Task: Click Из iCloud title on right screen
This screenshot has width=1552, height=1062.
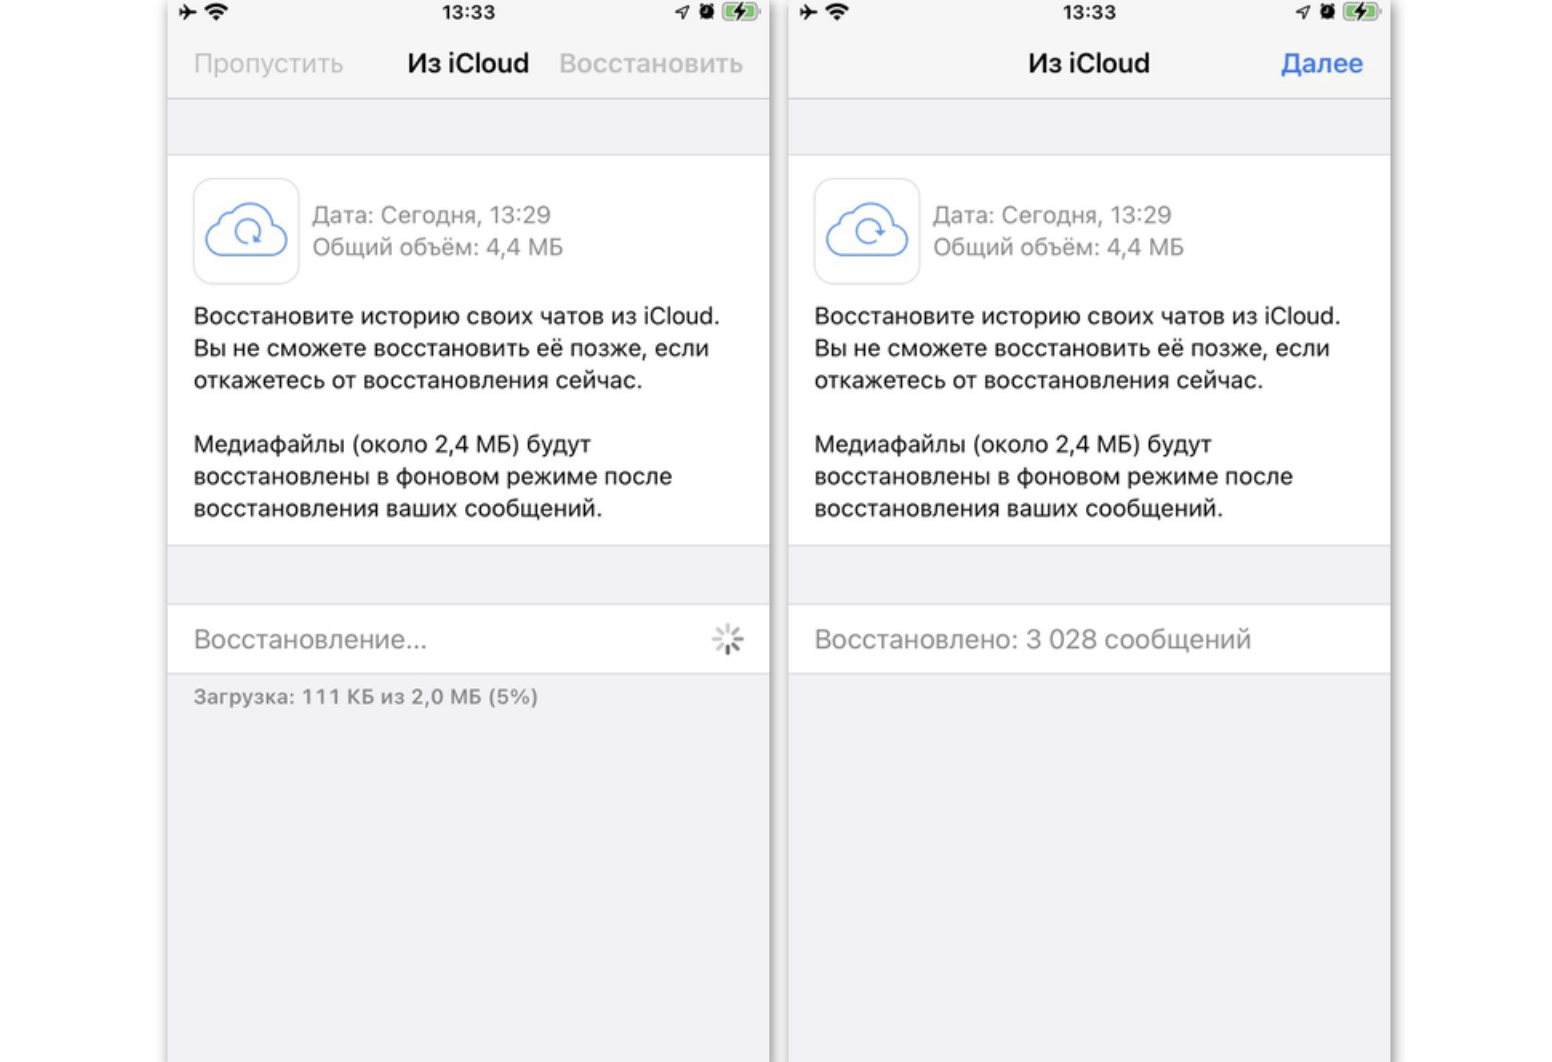Action: [1088, 63]
